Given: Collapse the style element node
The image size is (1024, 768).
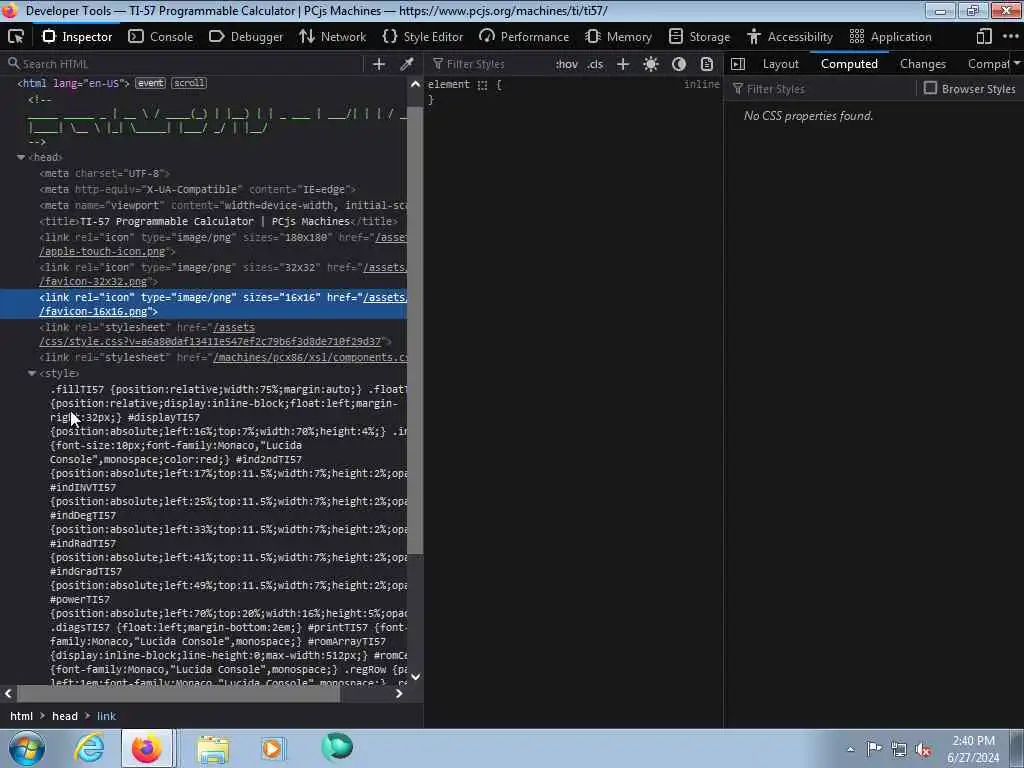Looking at the screenshot, I should click(x=32, y=374).
